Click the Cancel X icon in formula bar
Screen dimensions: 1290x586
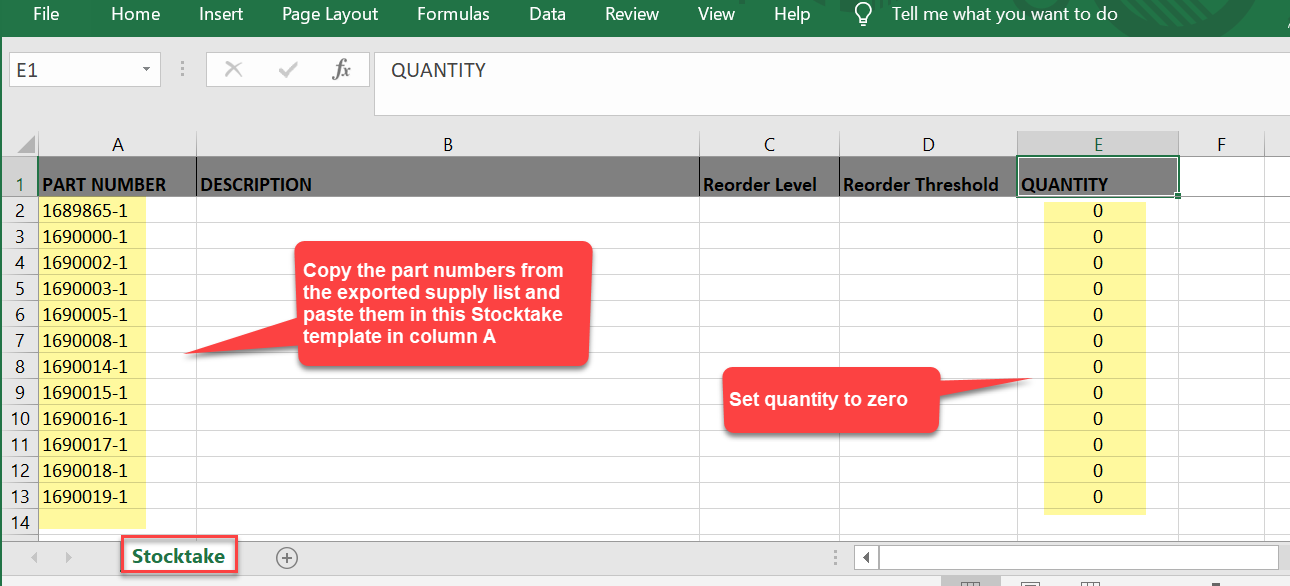(234, 70)
